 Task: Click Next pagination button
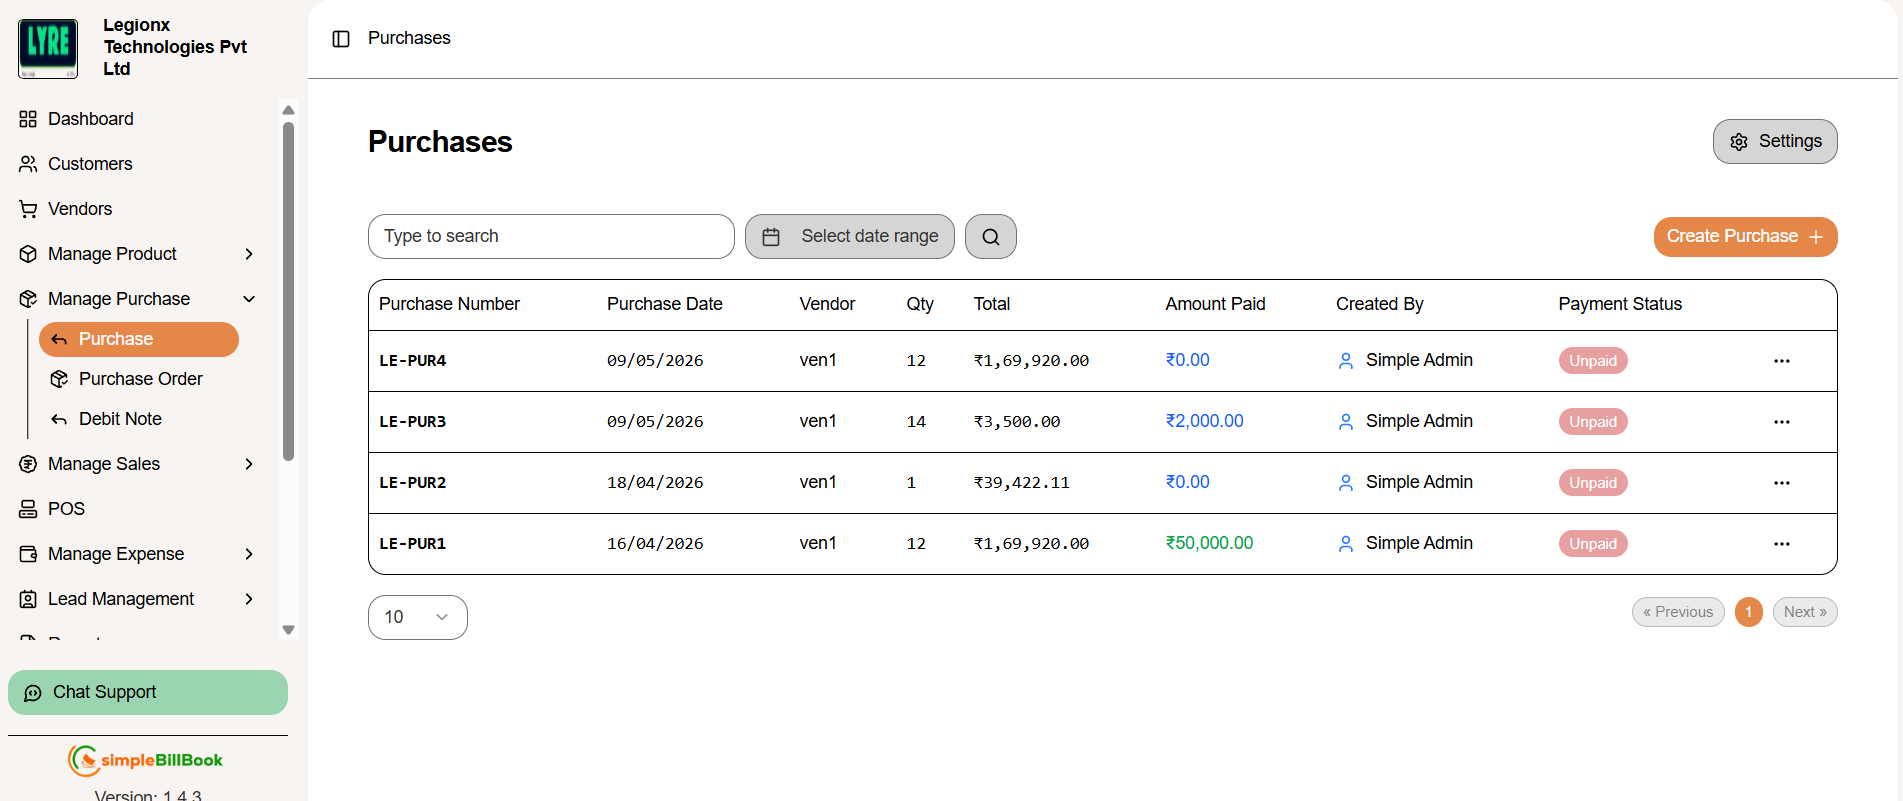[1805, 612]
